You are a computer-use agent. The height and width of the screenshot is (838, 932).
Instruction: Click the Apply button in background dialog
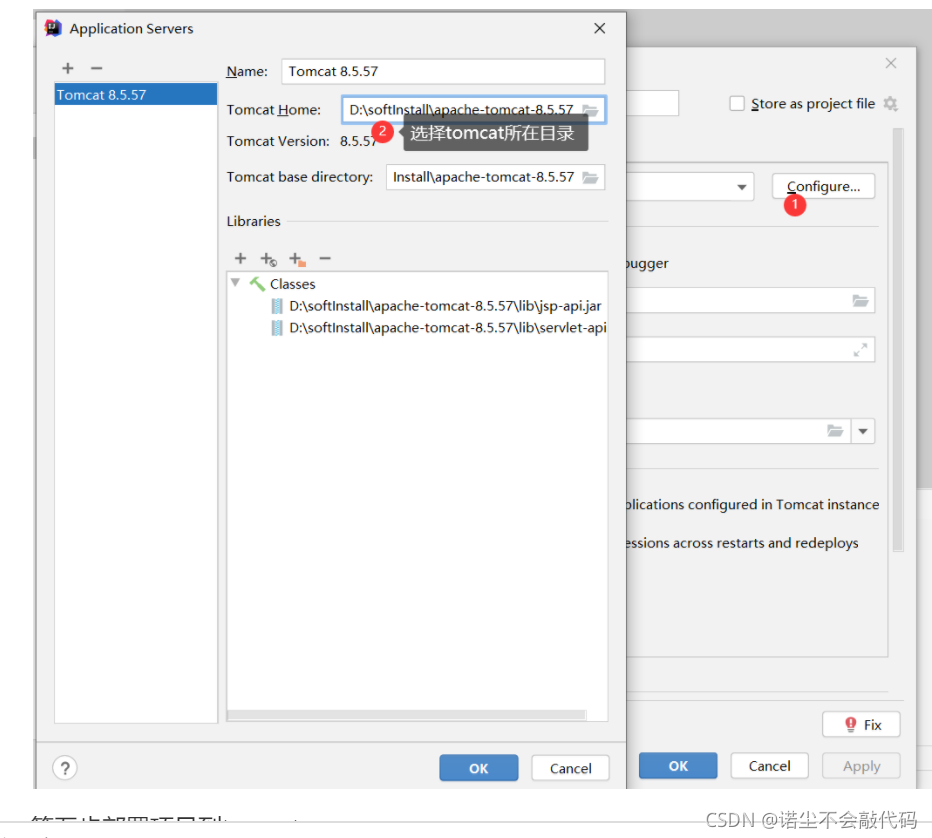click(x=861, y=765)
